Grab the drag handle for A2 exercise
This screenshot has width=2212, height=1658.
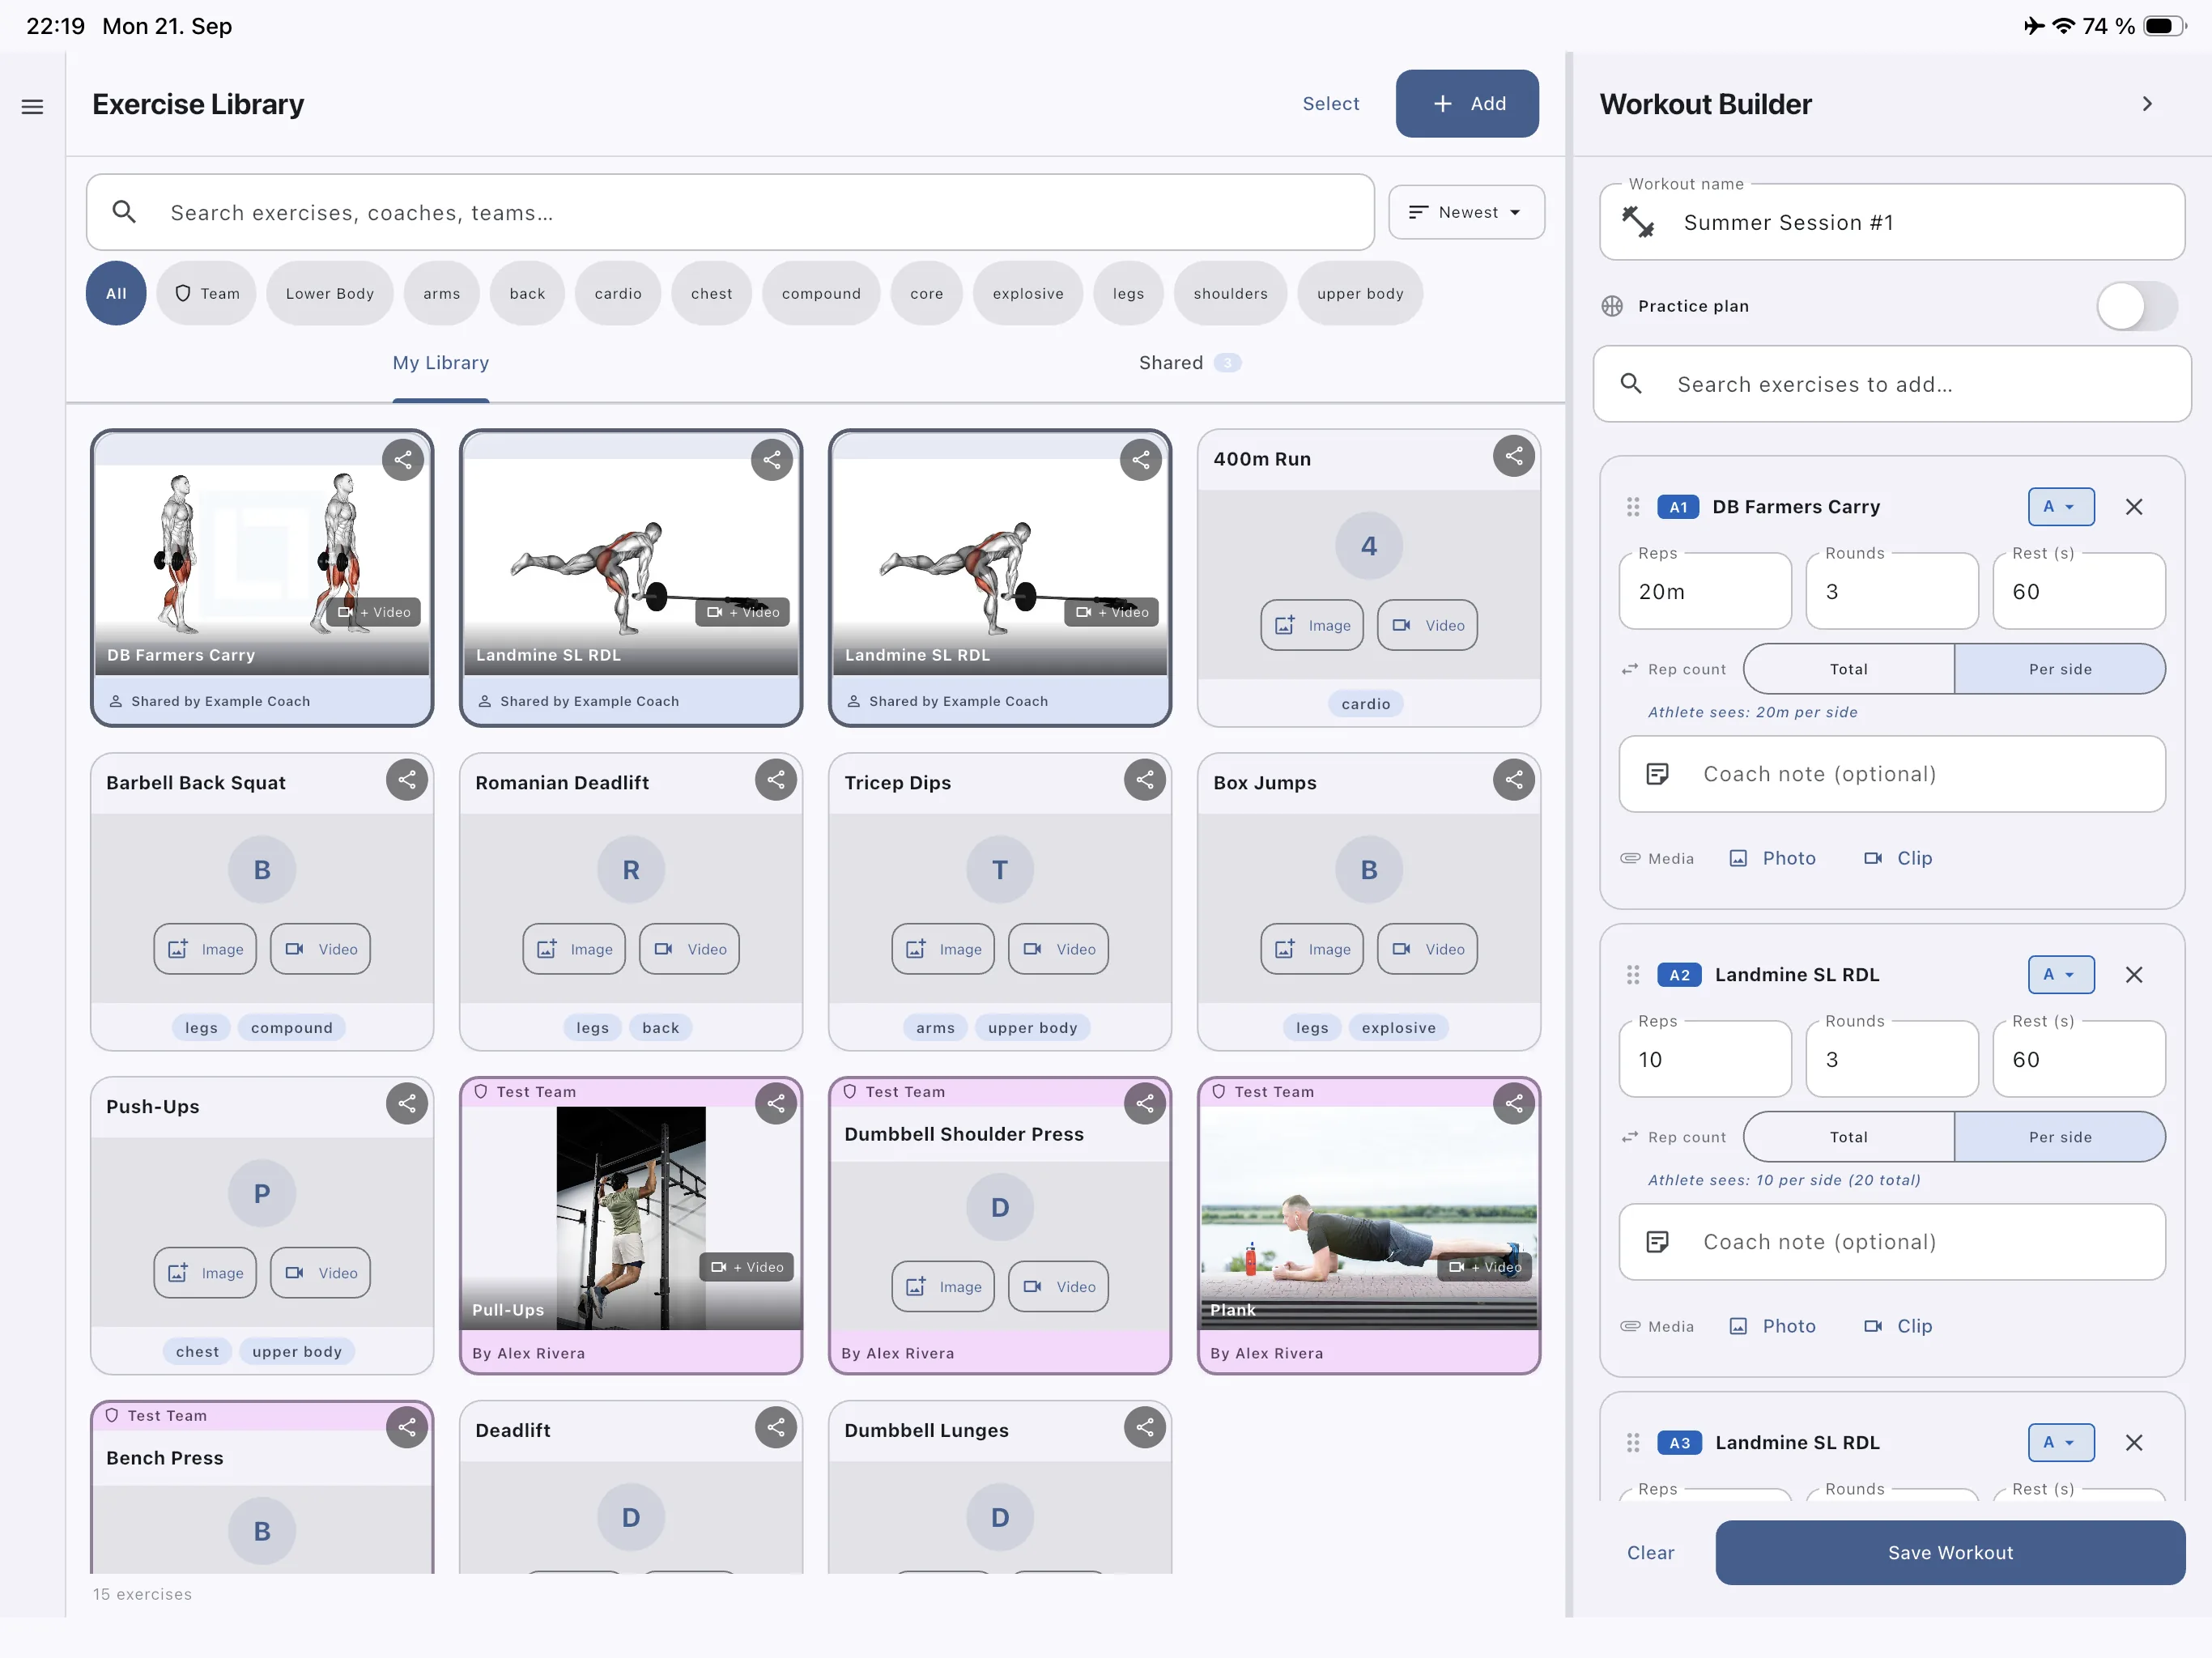coord(1633,975)
